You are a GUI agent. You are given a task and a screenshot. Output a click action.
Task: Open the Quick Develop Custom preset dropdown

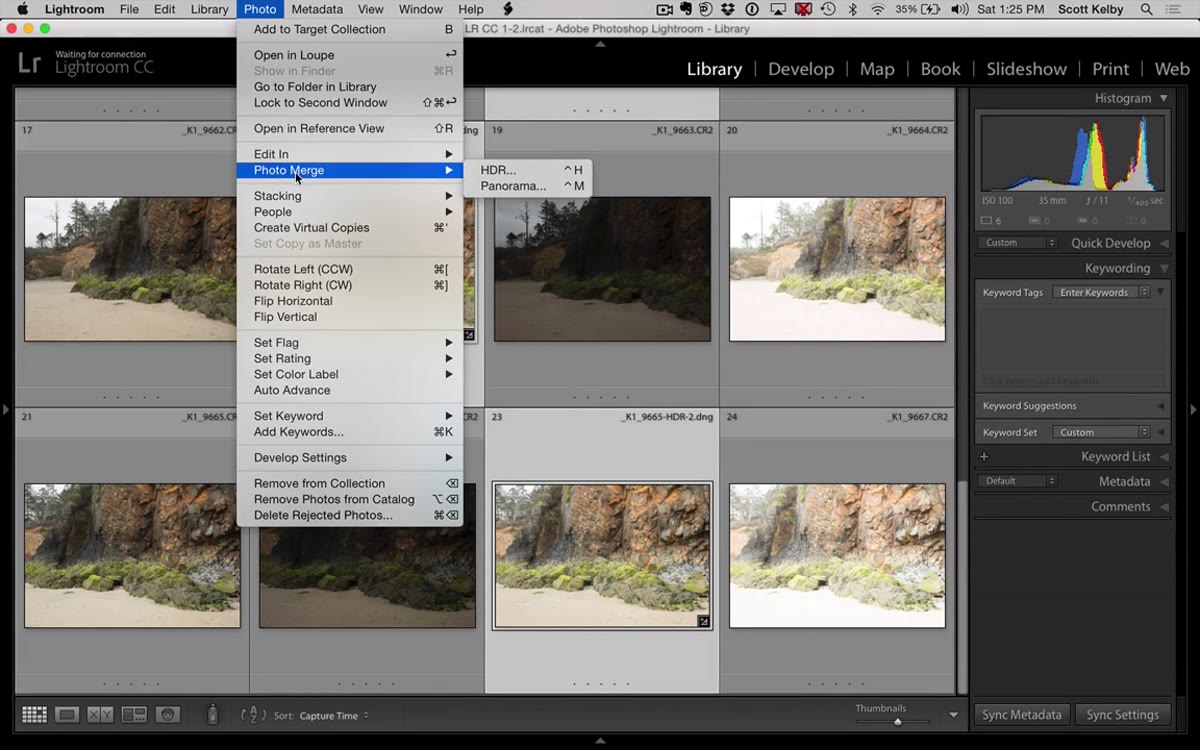click(1018, 243)
